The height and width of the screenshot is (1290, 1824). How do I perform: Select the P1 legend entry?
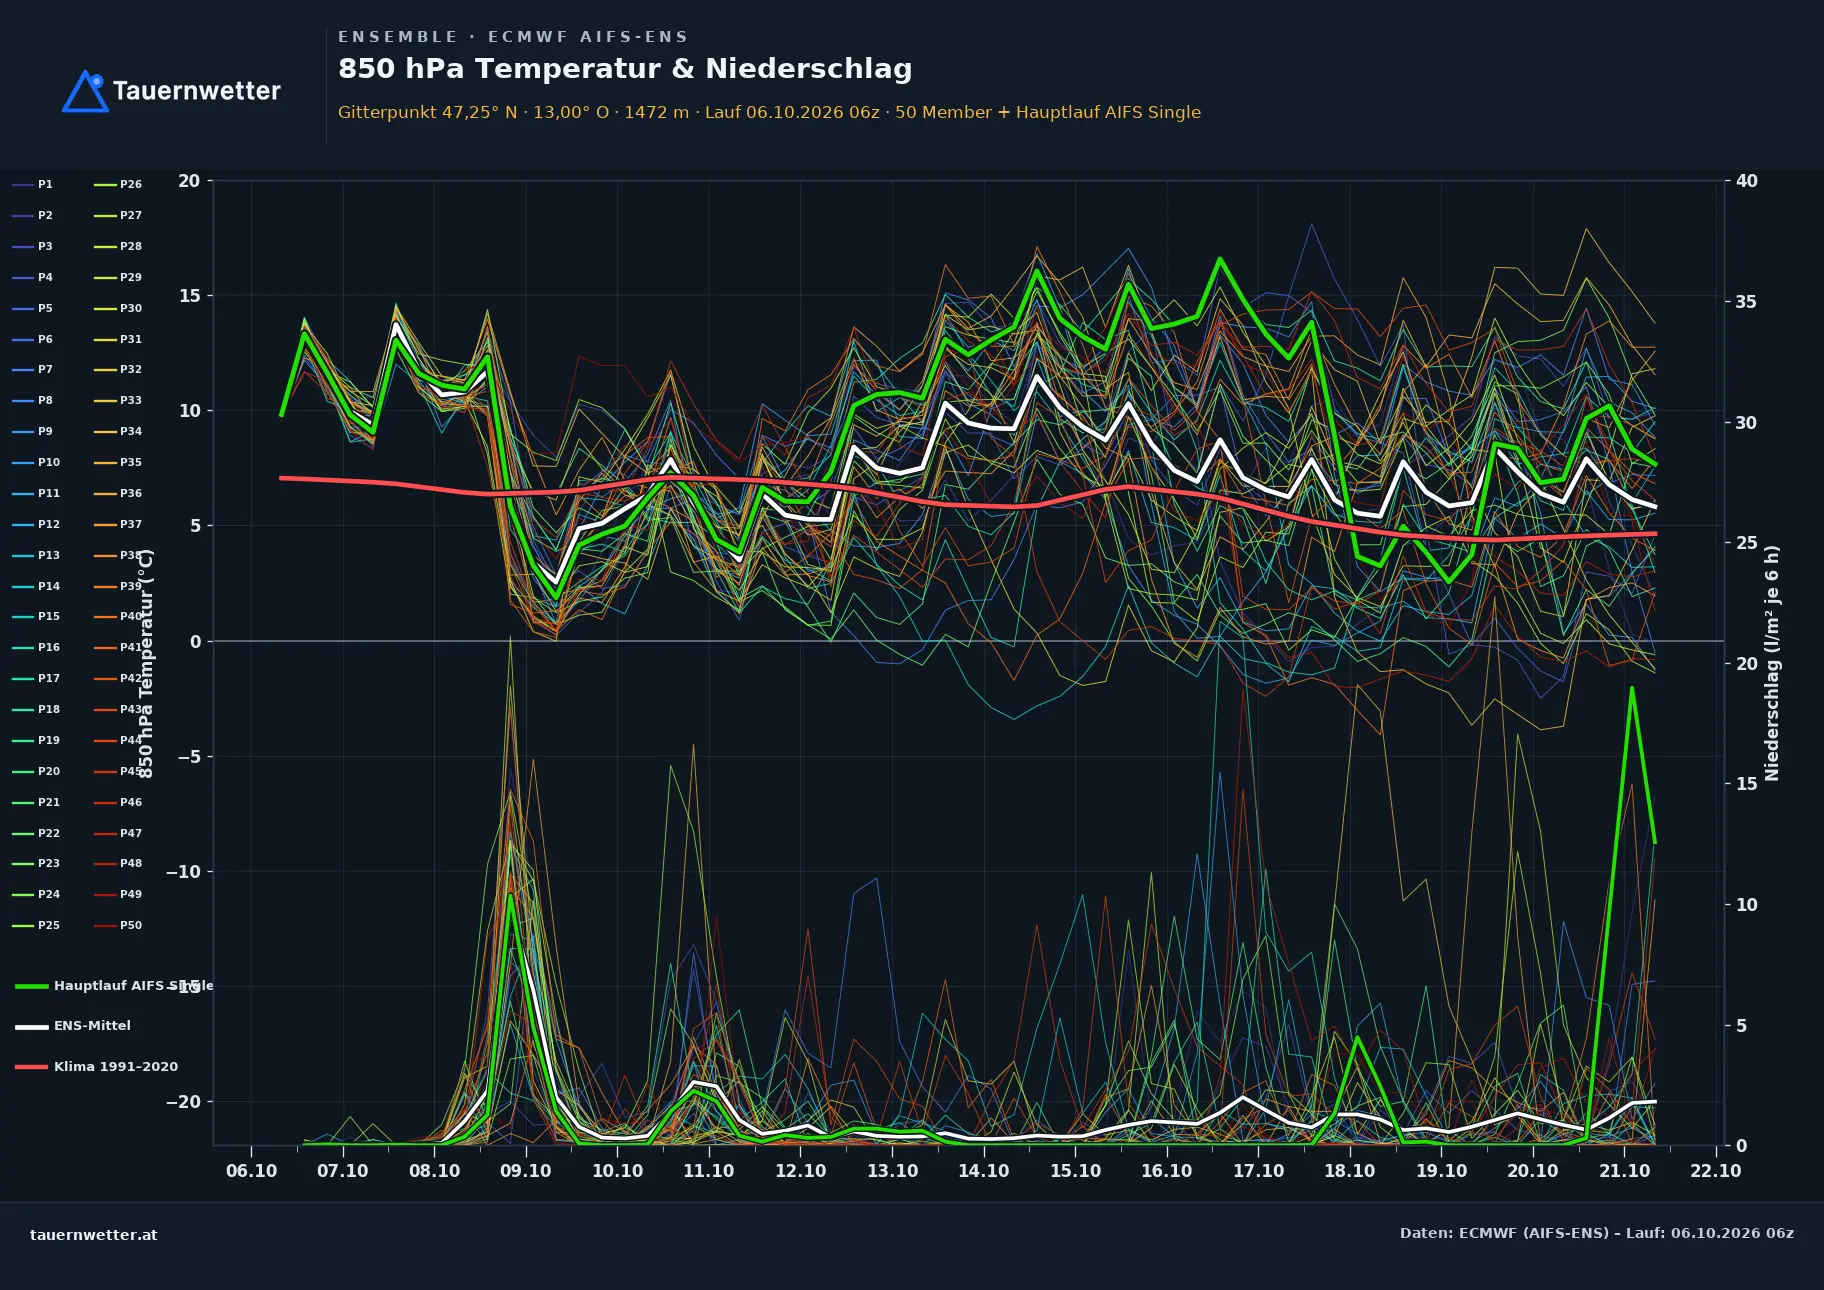click(33, 184)
